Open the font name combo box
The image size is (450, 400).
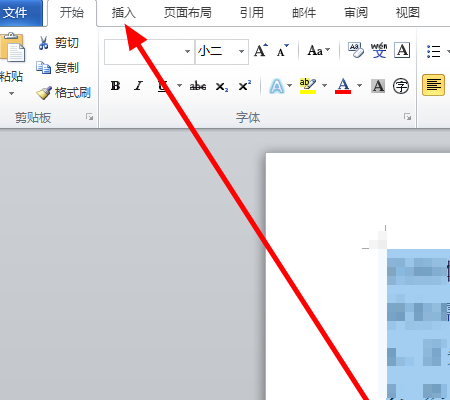click(149, 52)
